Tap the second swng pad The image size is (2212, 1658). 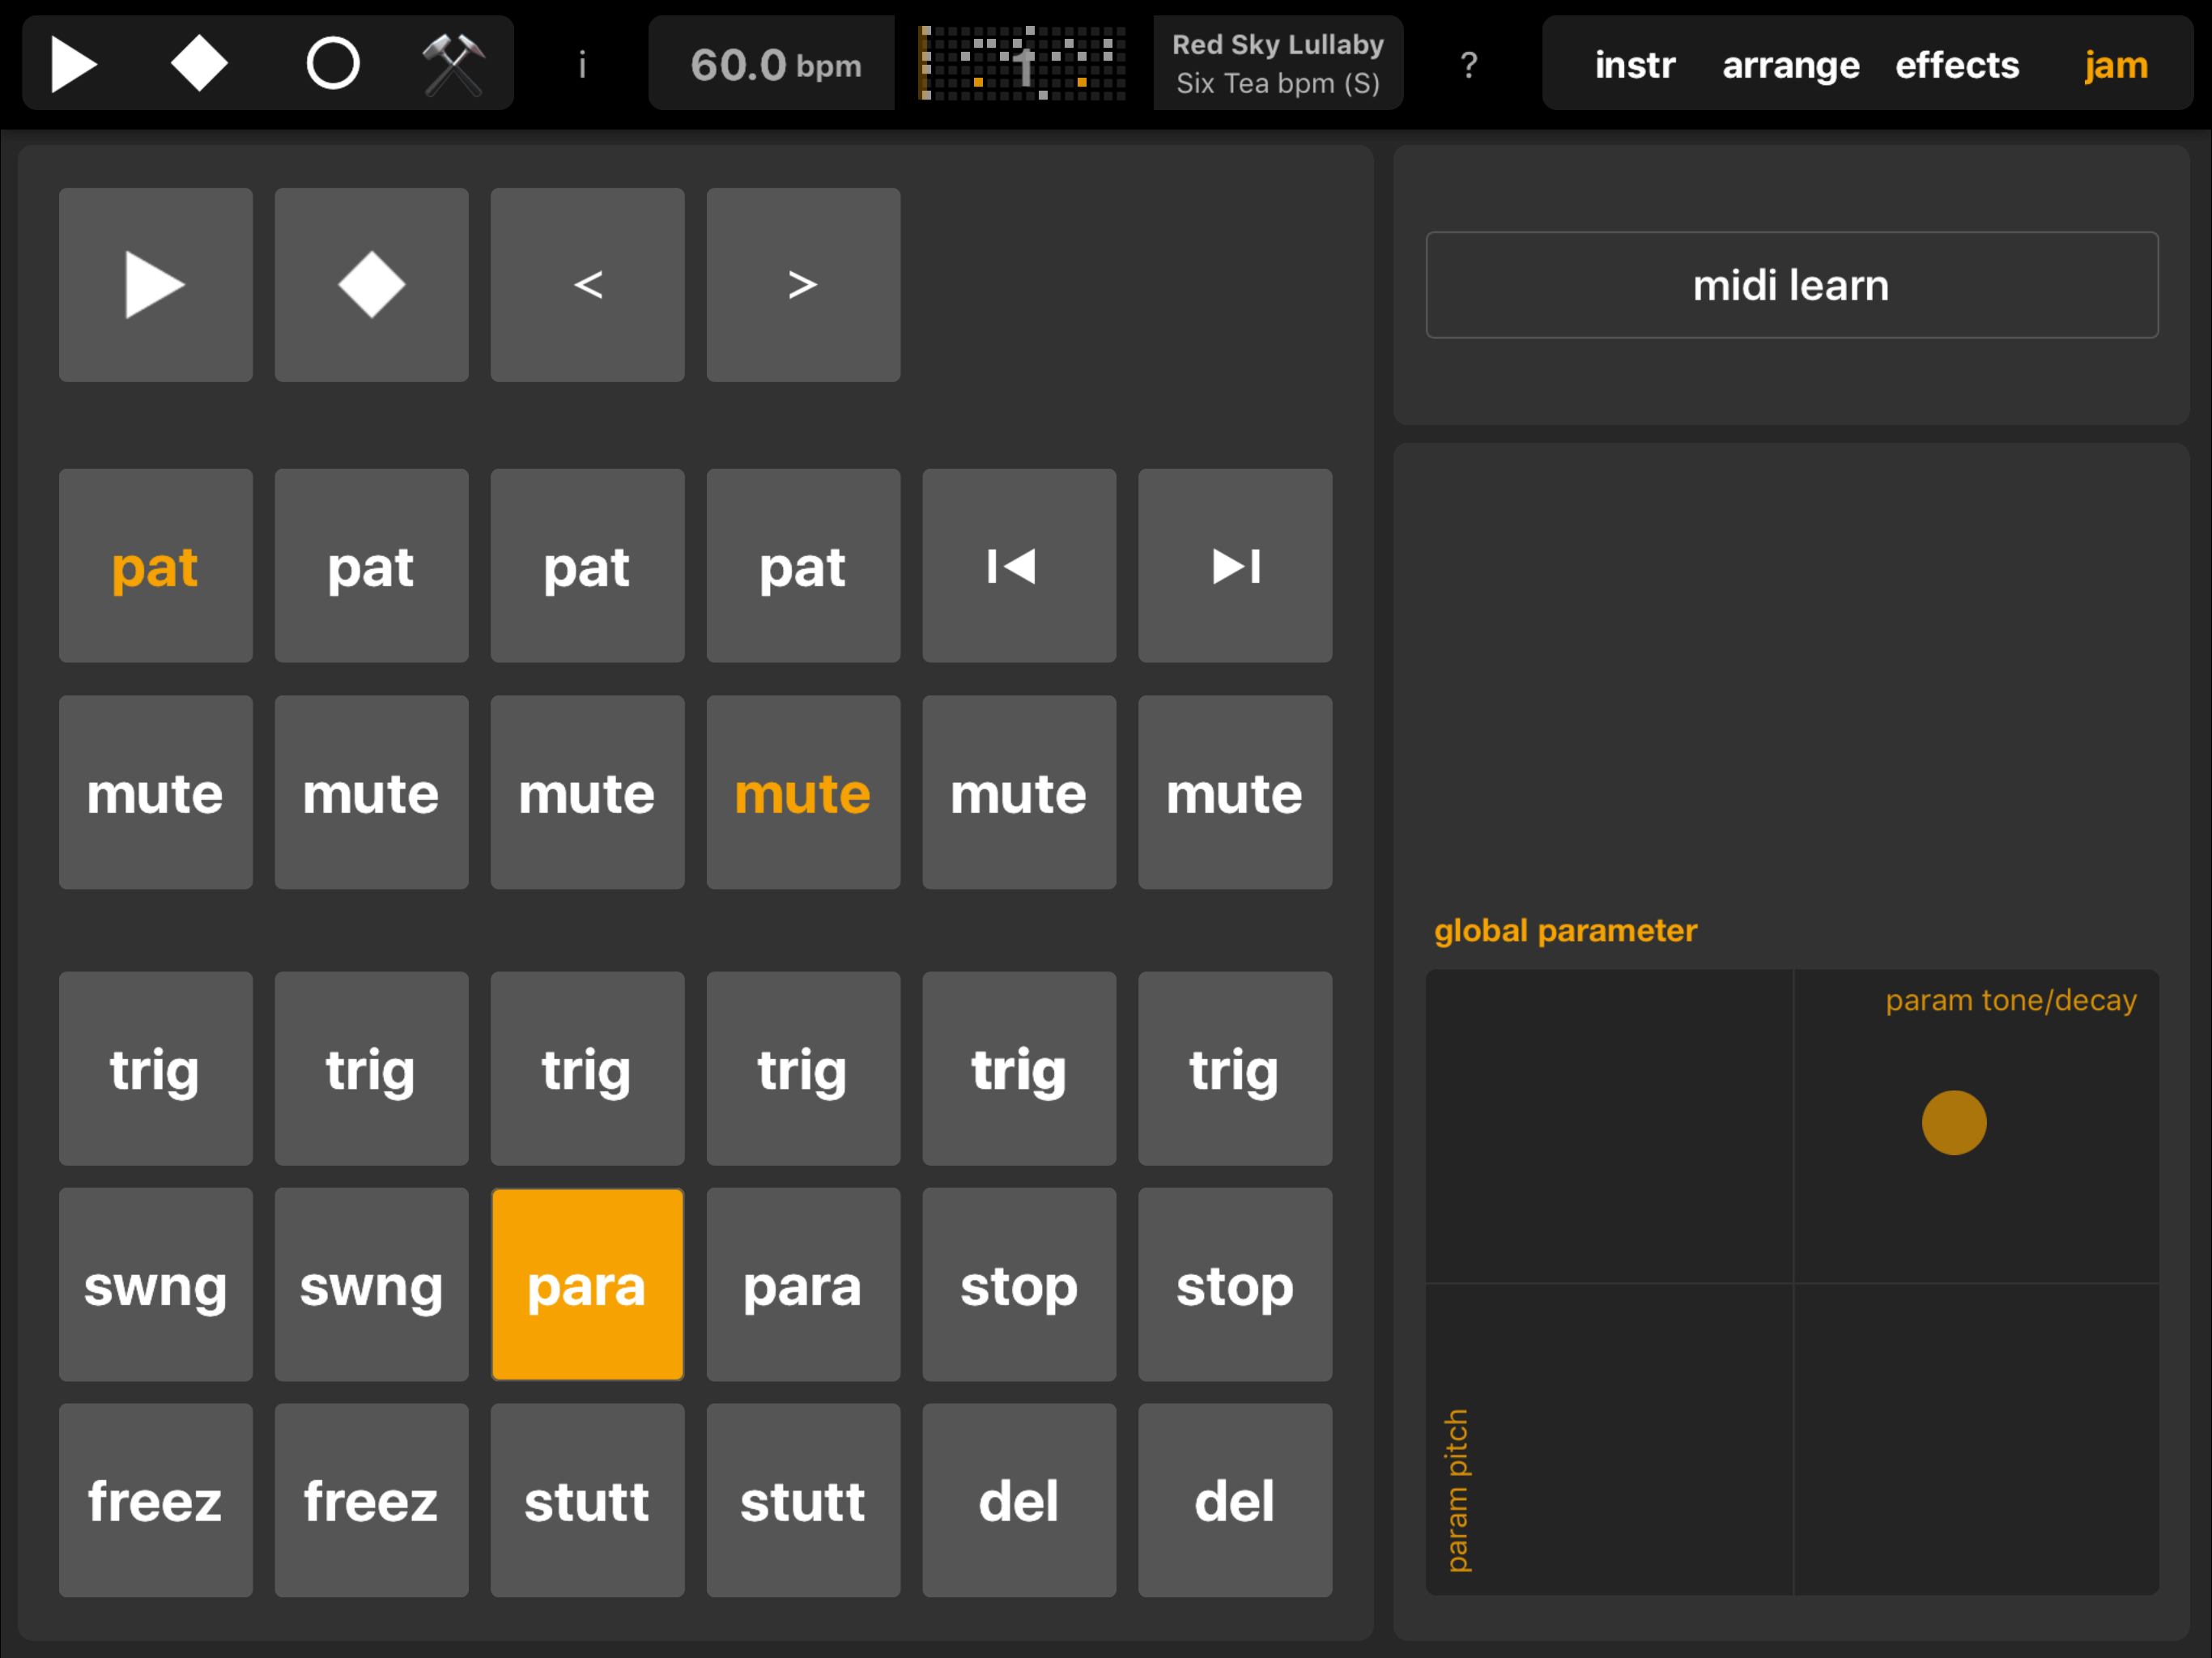point(372,1285)
